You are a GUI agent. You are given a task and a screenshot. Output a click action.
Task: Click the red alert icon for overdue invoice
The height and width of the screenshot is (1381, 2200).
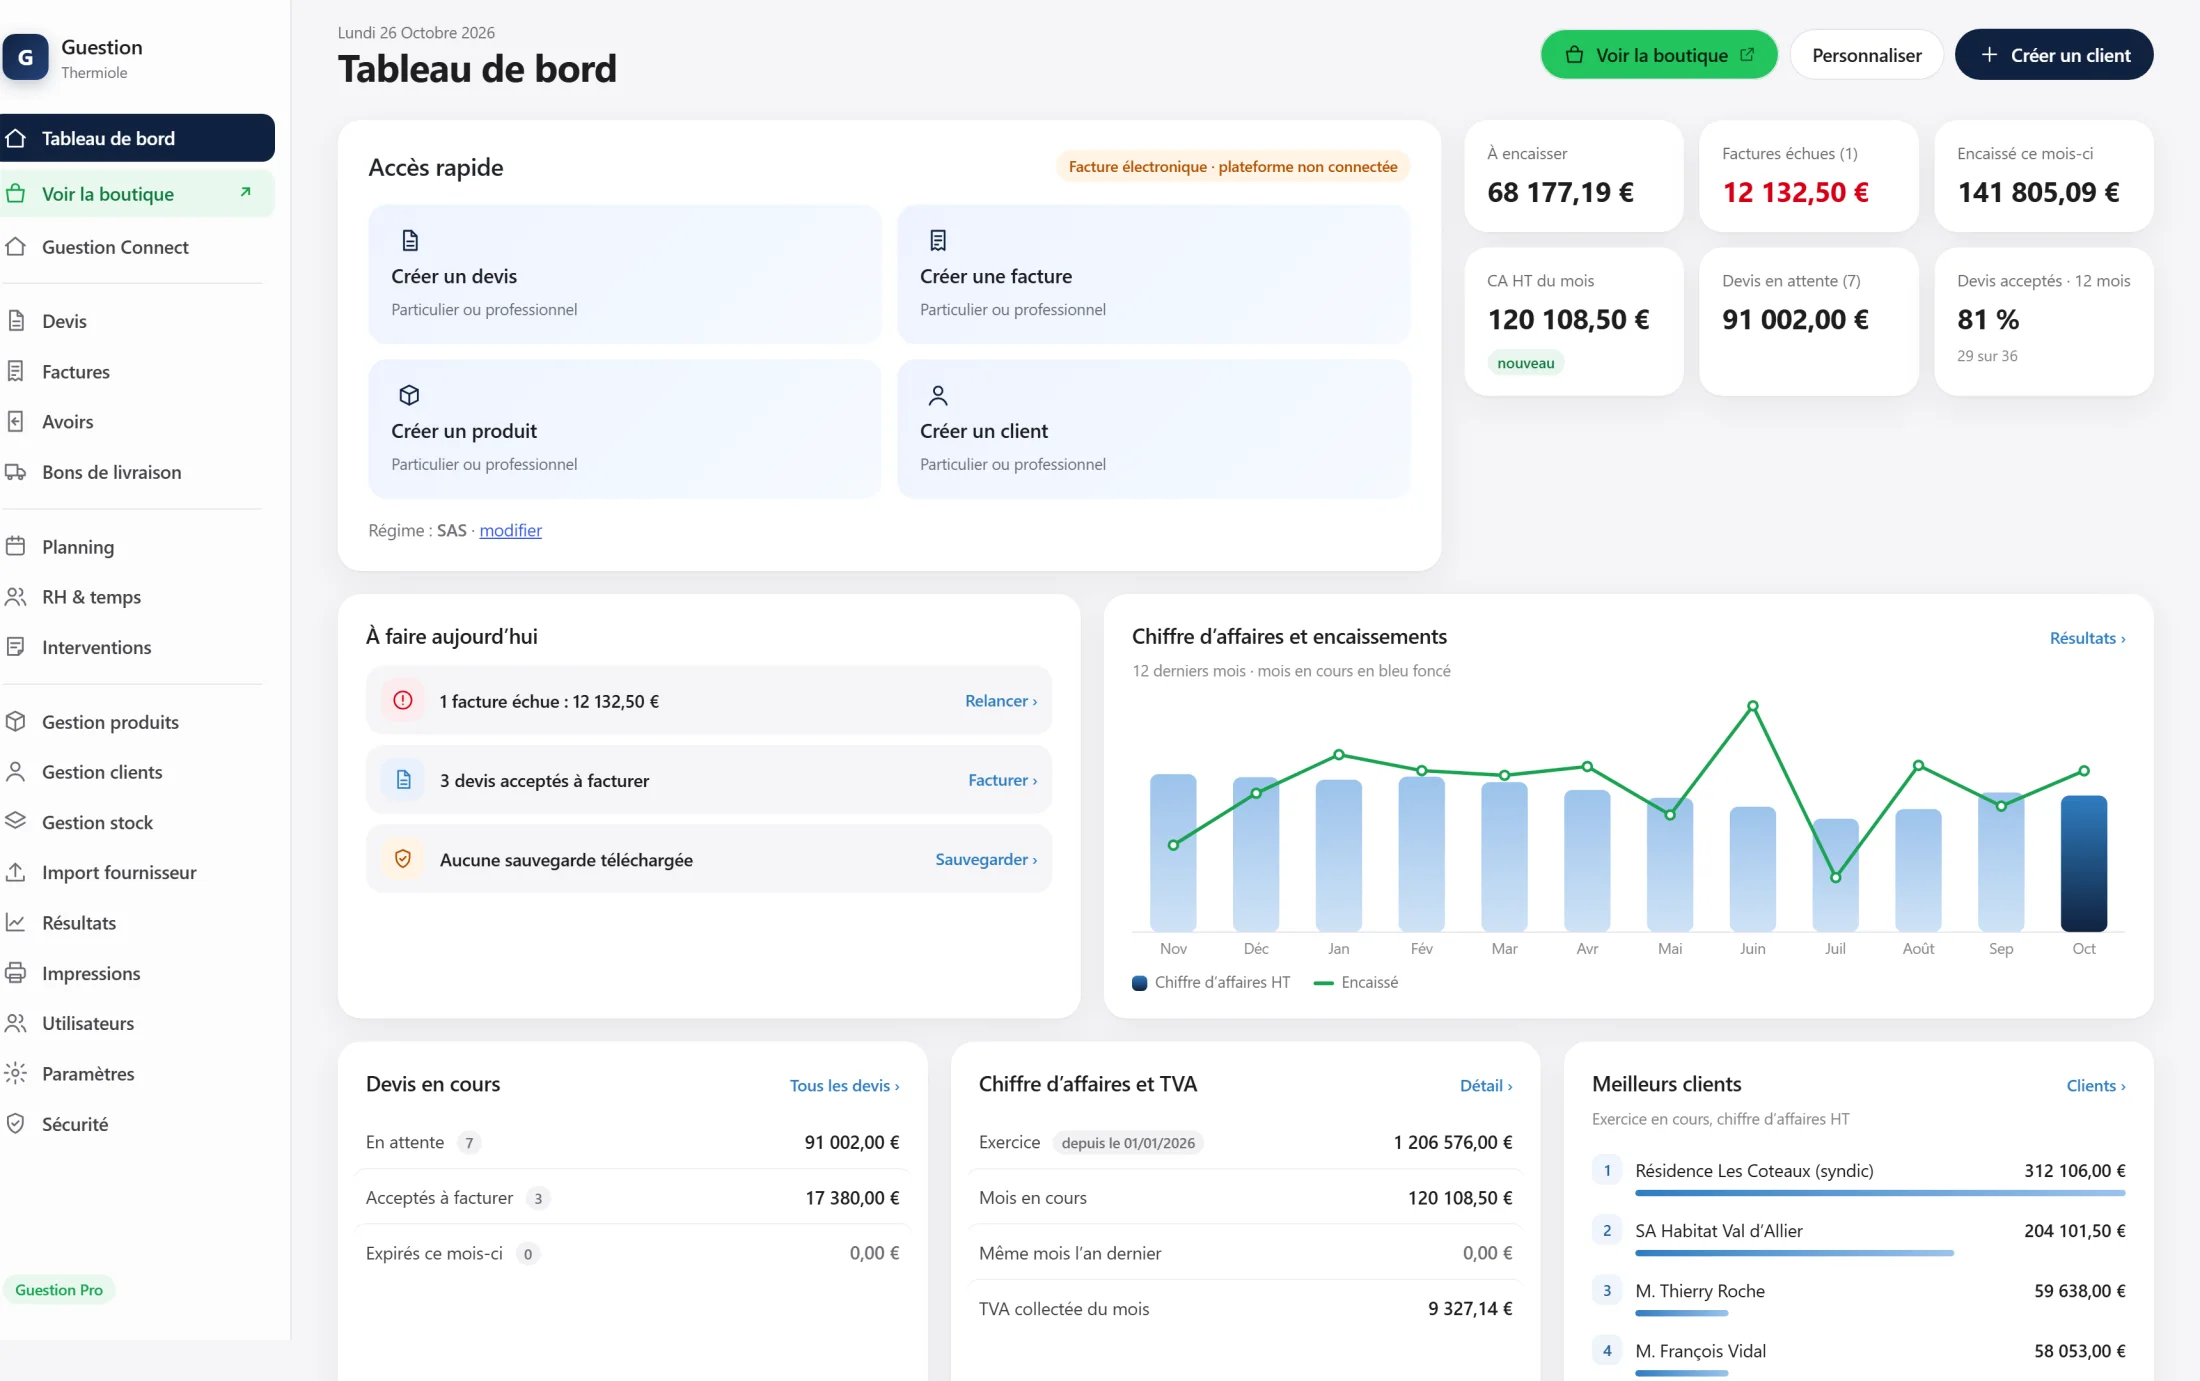coord(403,701)
